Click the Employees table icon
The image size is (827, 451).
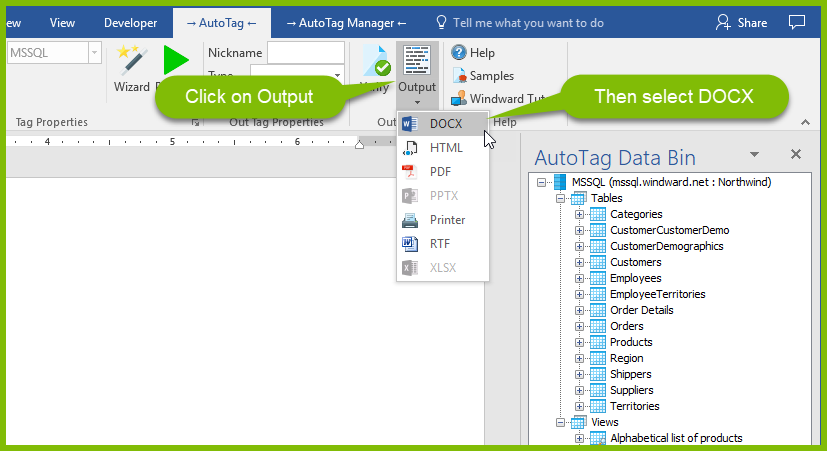tap(598, 278)
